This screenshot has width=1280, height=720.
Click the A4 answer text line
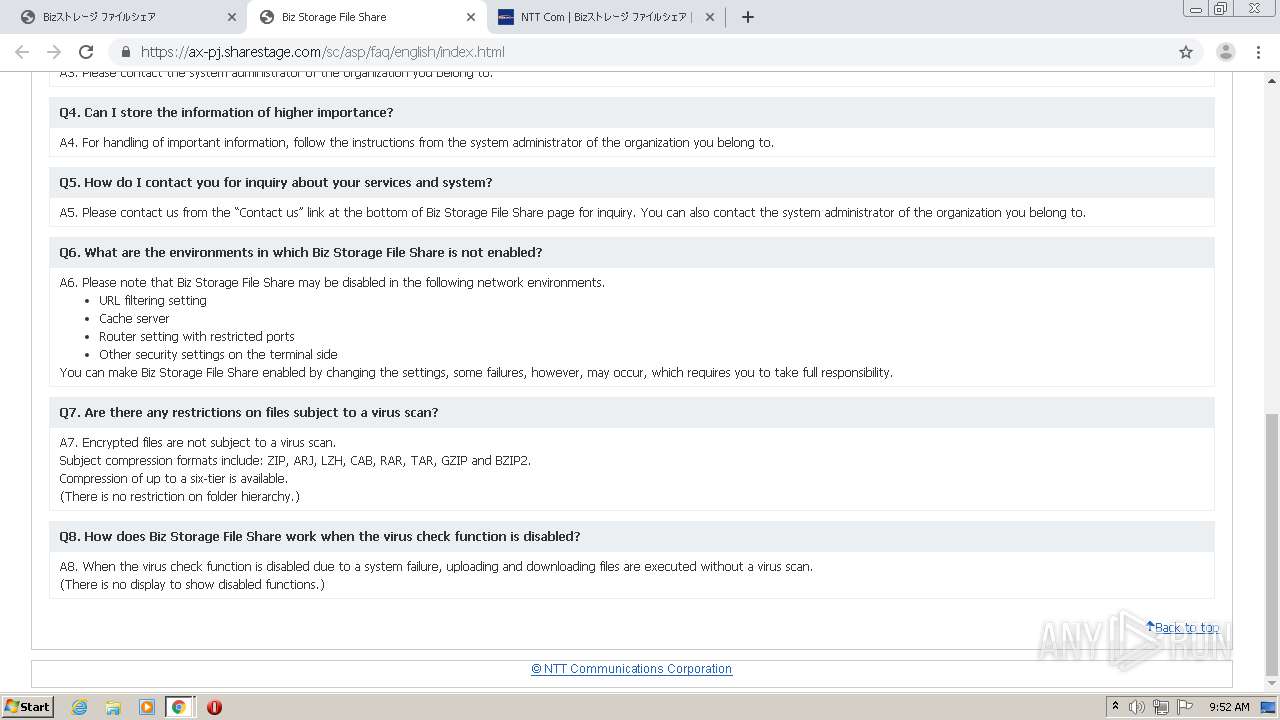(x=416, y=142)
